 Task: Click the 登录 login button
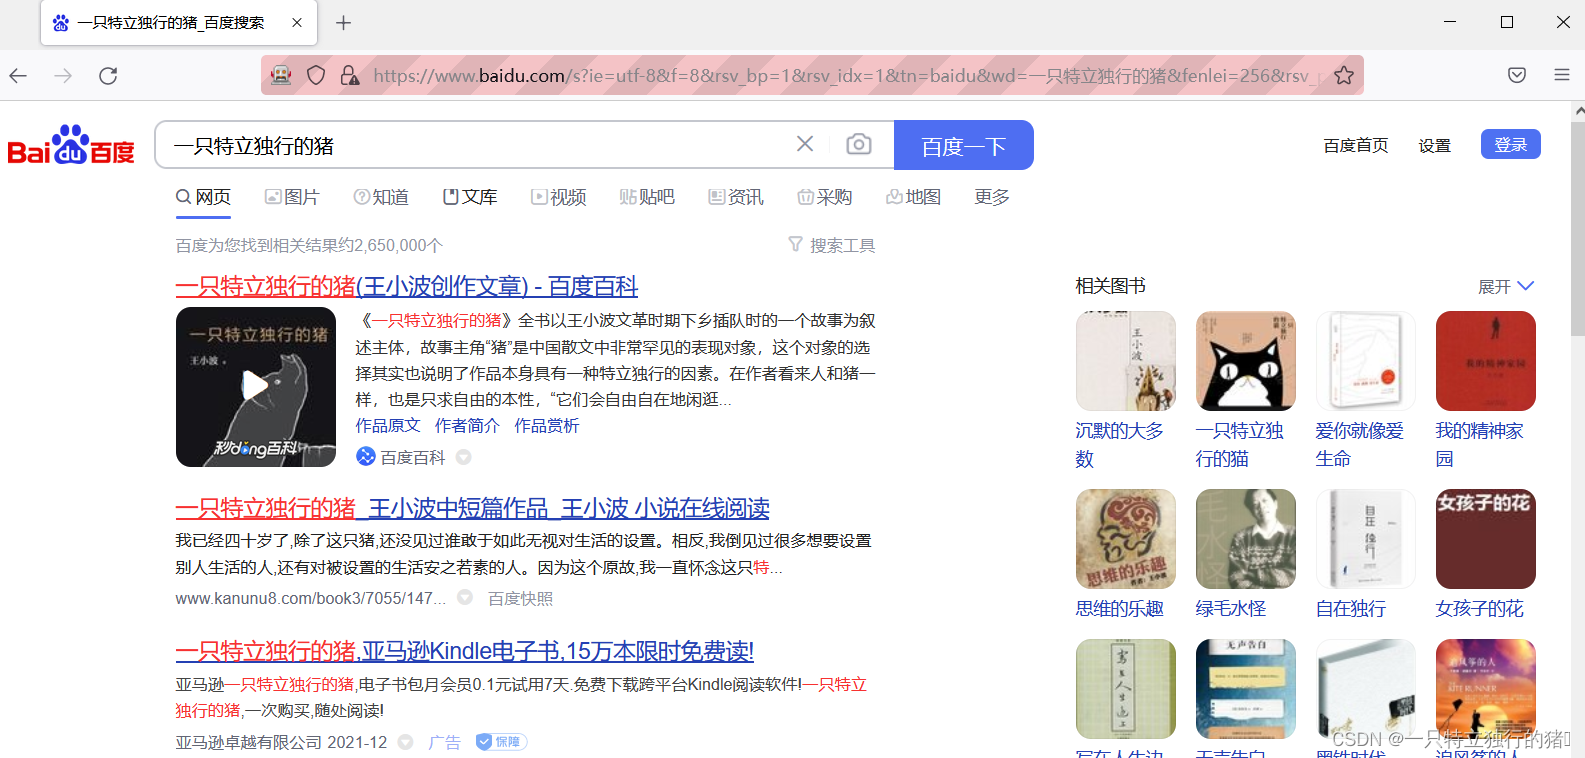1510,144
